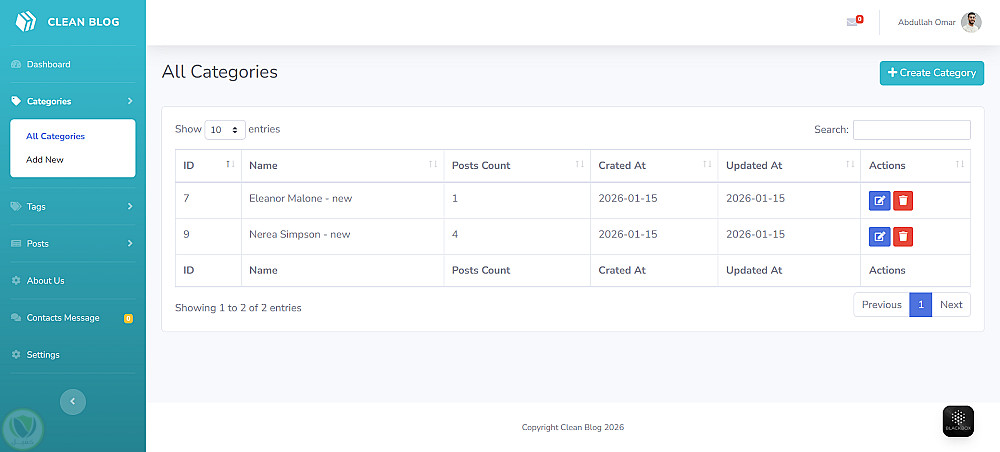Go to the Next page

951,305
